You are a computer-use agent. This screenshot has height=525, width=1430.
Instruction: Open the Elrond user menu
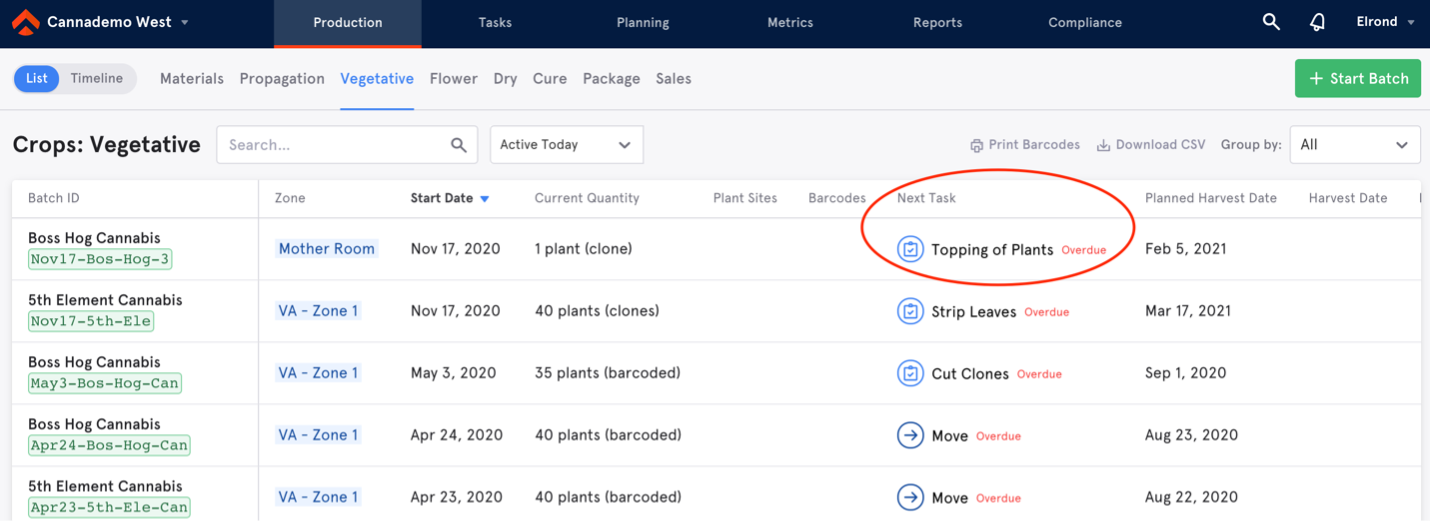pos(1385,22)
